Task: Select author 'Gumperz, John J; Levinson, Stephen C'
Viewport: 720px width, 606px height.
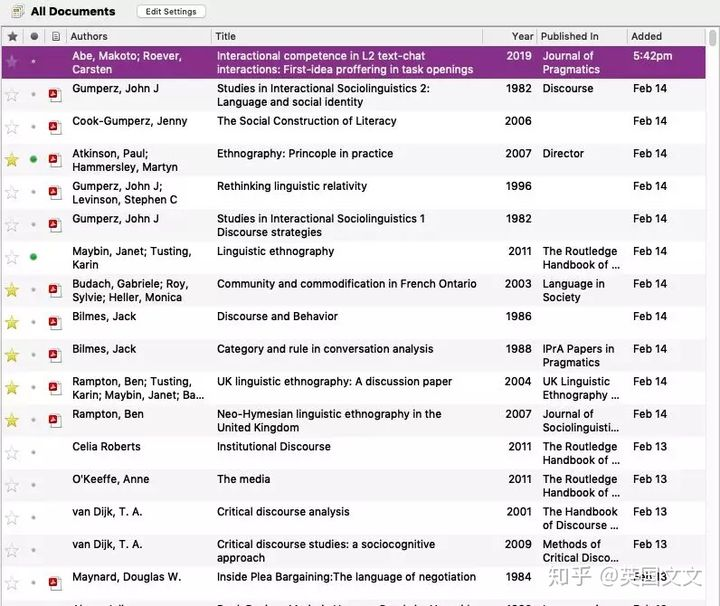Action: point(124,193)
